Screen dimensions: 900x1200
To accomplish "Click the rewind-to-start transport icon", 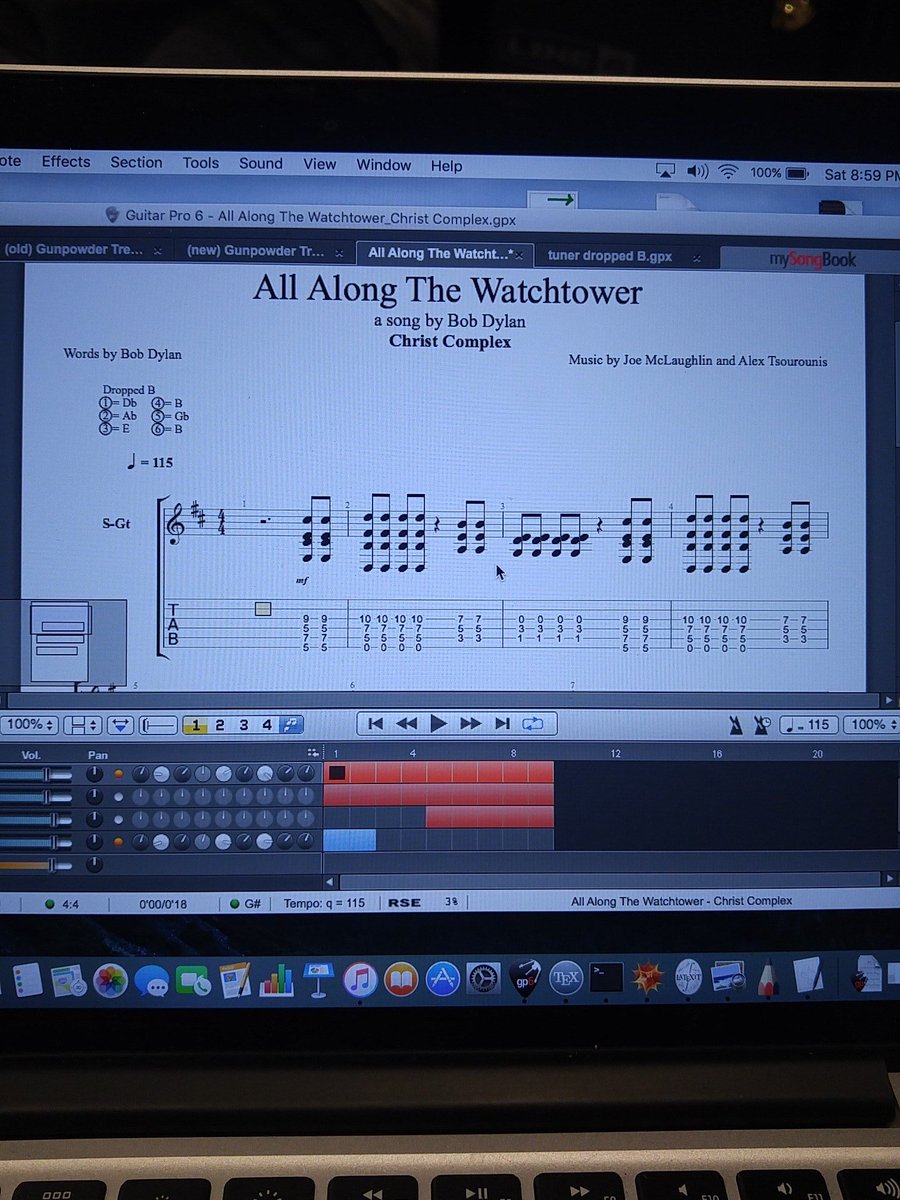I will pos(376,725).
